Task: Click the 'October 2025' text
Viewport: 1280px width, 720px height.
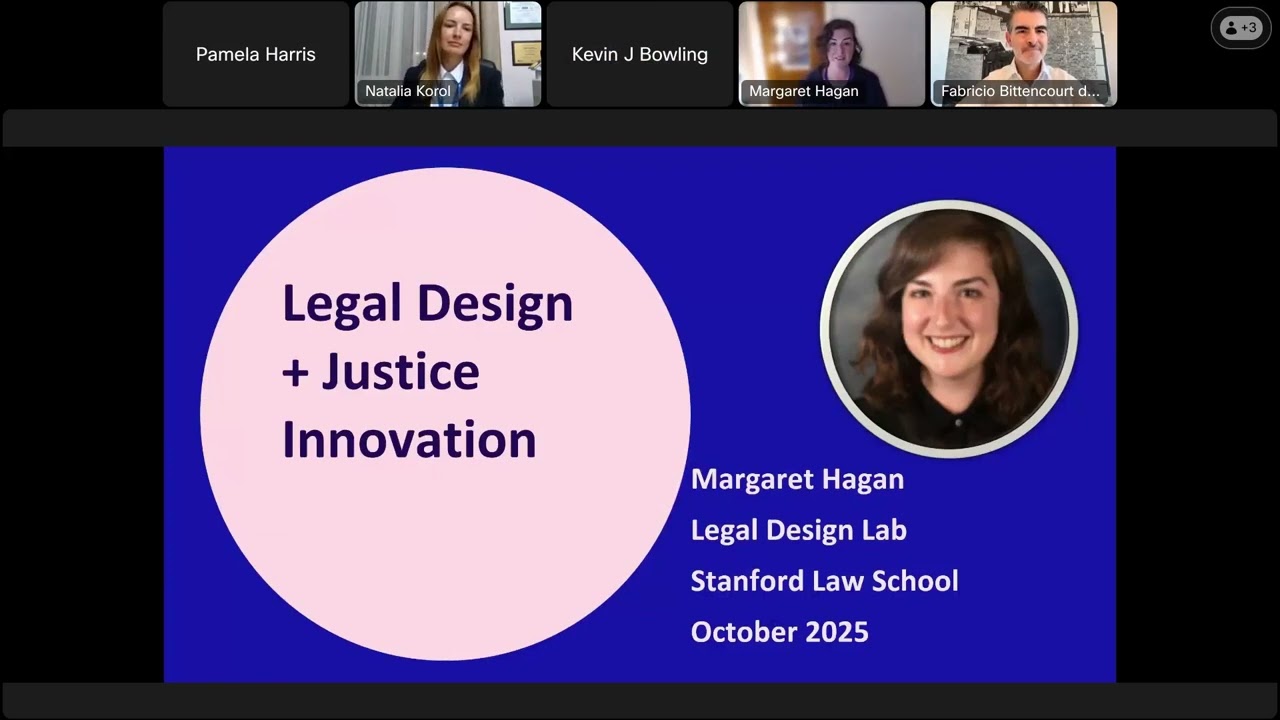Action: pos(779,632)
